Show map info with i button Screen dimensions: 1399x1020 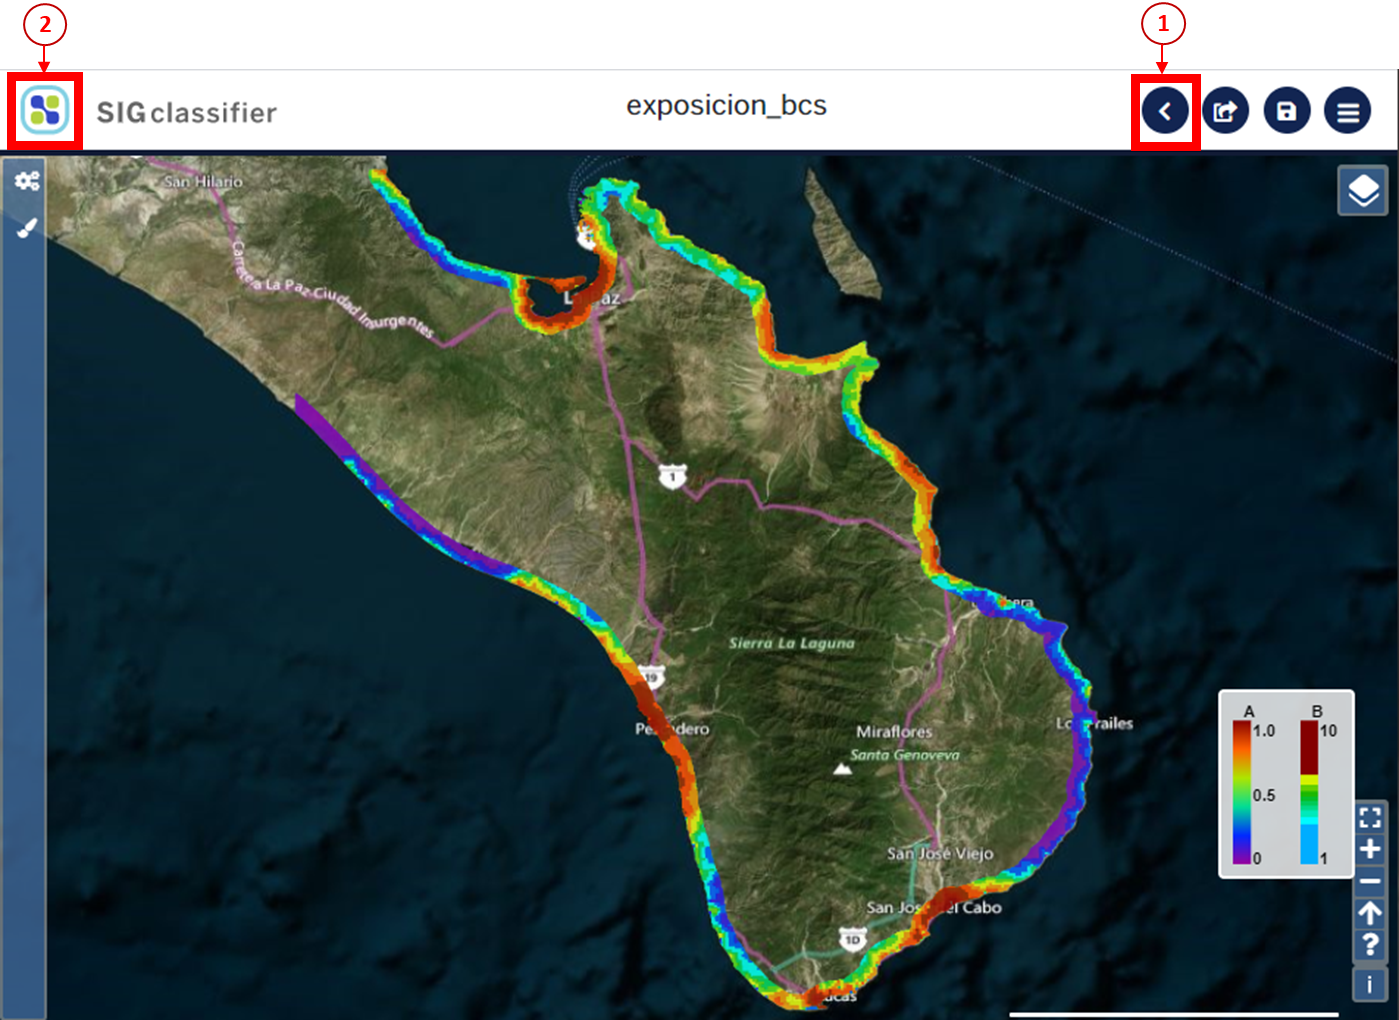tap(1370, 985)
